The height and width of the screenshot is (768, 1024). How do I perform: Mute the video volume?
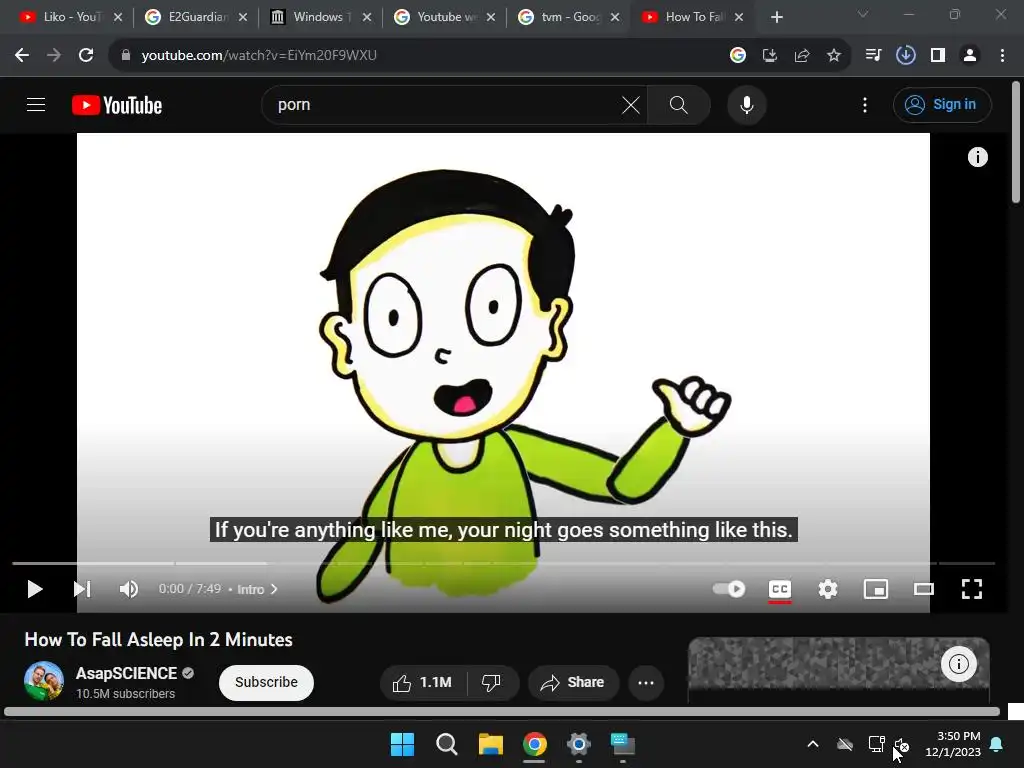tap(129, 589)
